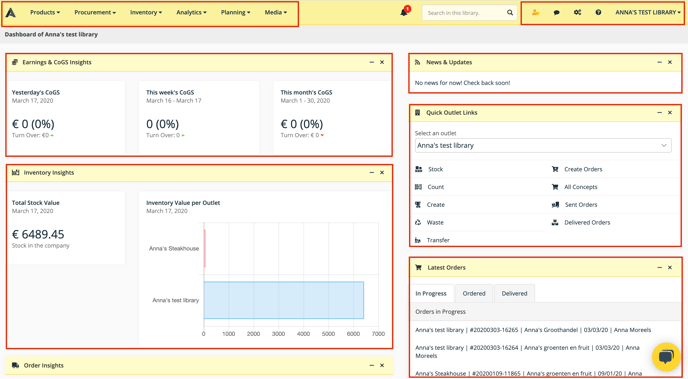Click the All Concepts cart icon
Viewport: 688px width, 379px height.
point(555,187)
